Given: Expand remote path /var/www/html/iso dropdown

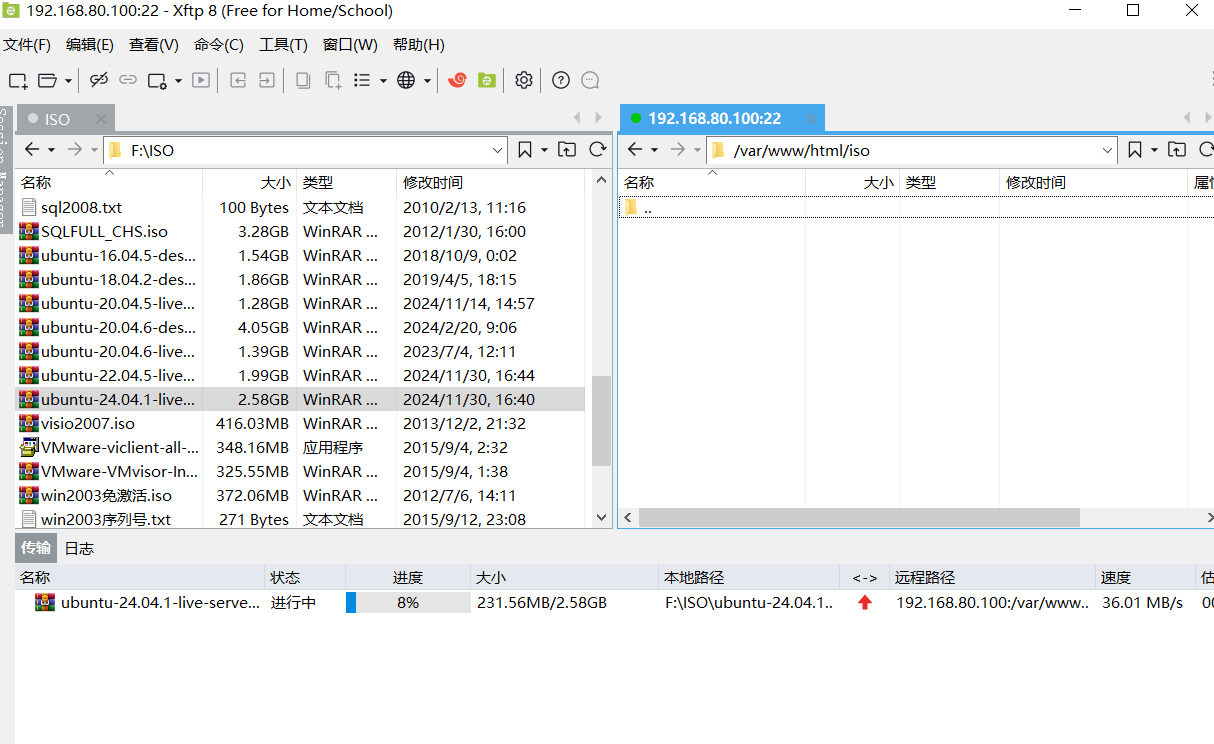Looking at the screenshot, I should 1107,150.
